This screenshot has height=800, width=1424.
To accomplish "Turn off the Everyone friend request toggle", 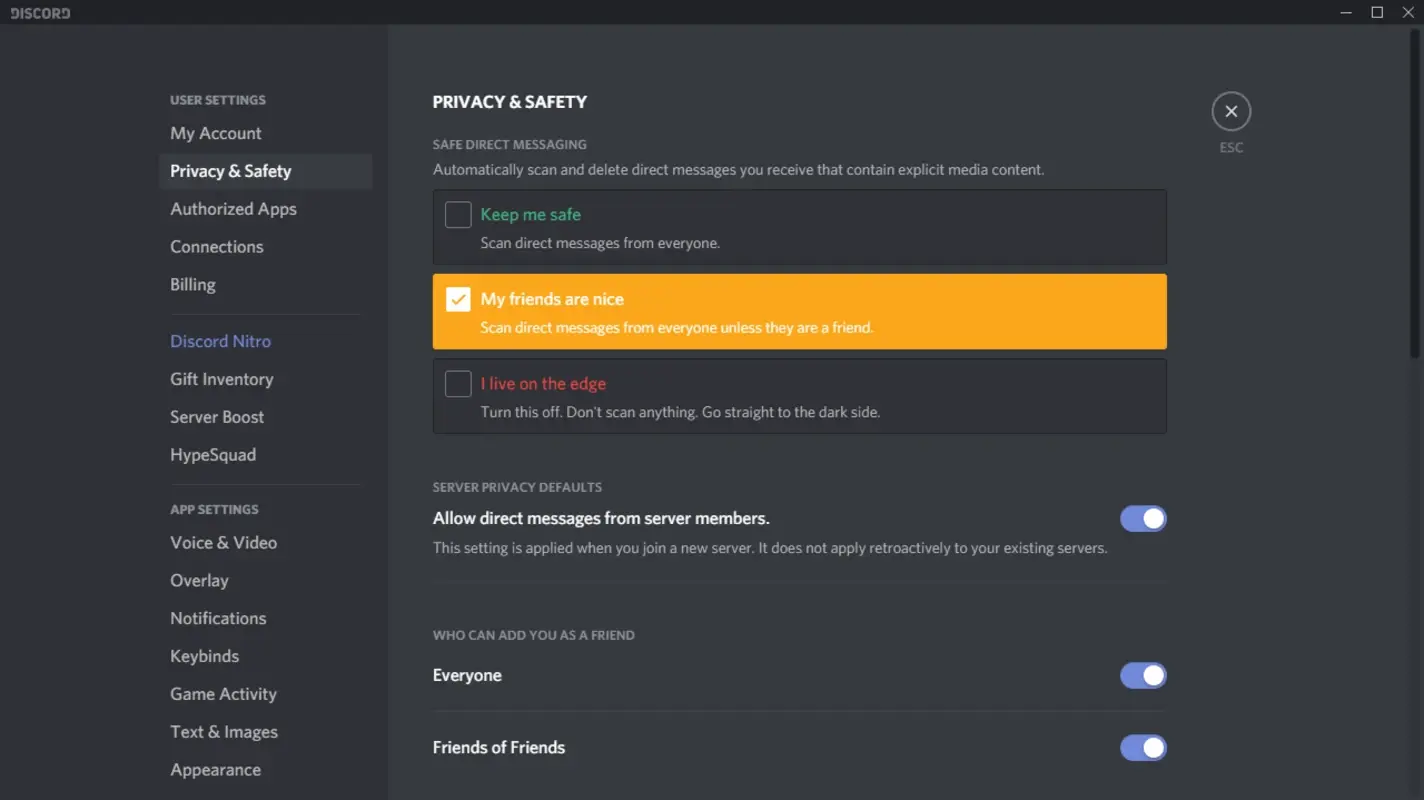I will click(x=1143, y=675).
